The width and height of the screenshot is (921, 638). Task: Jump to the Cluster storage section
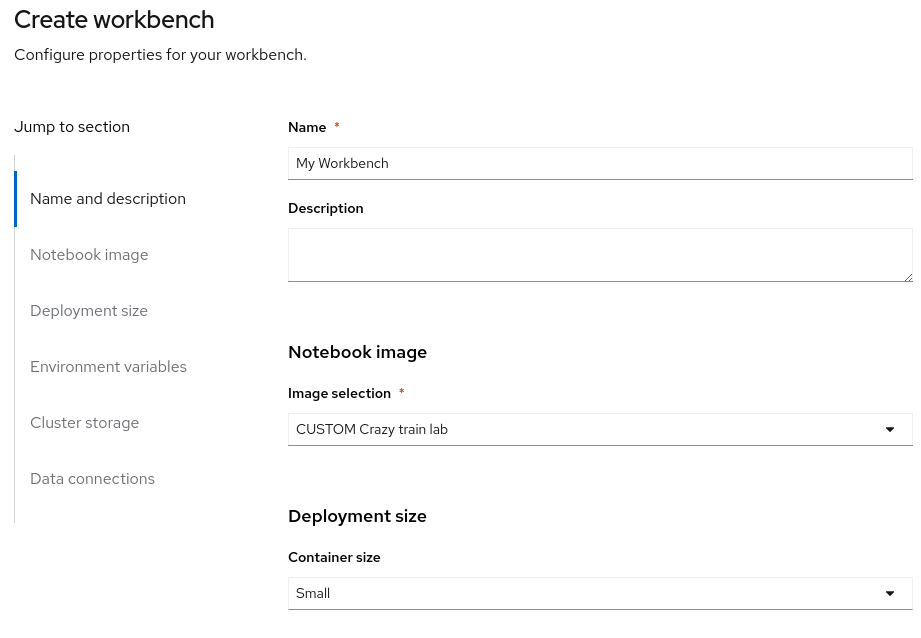[84, 423]
